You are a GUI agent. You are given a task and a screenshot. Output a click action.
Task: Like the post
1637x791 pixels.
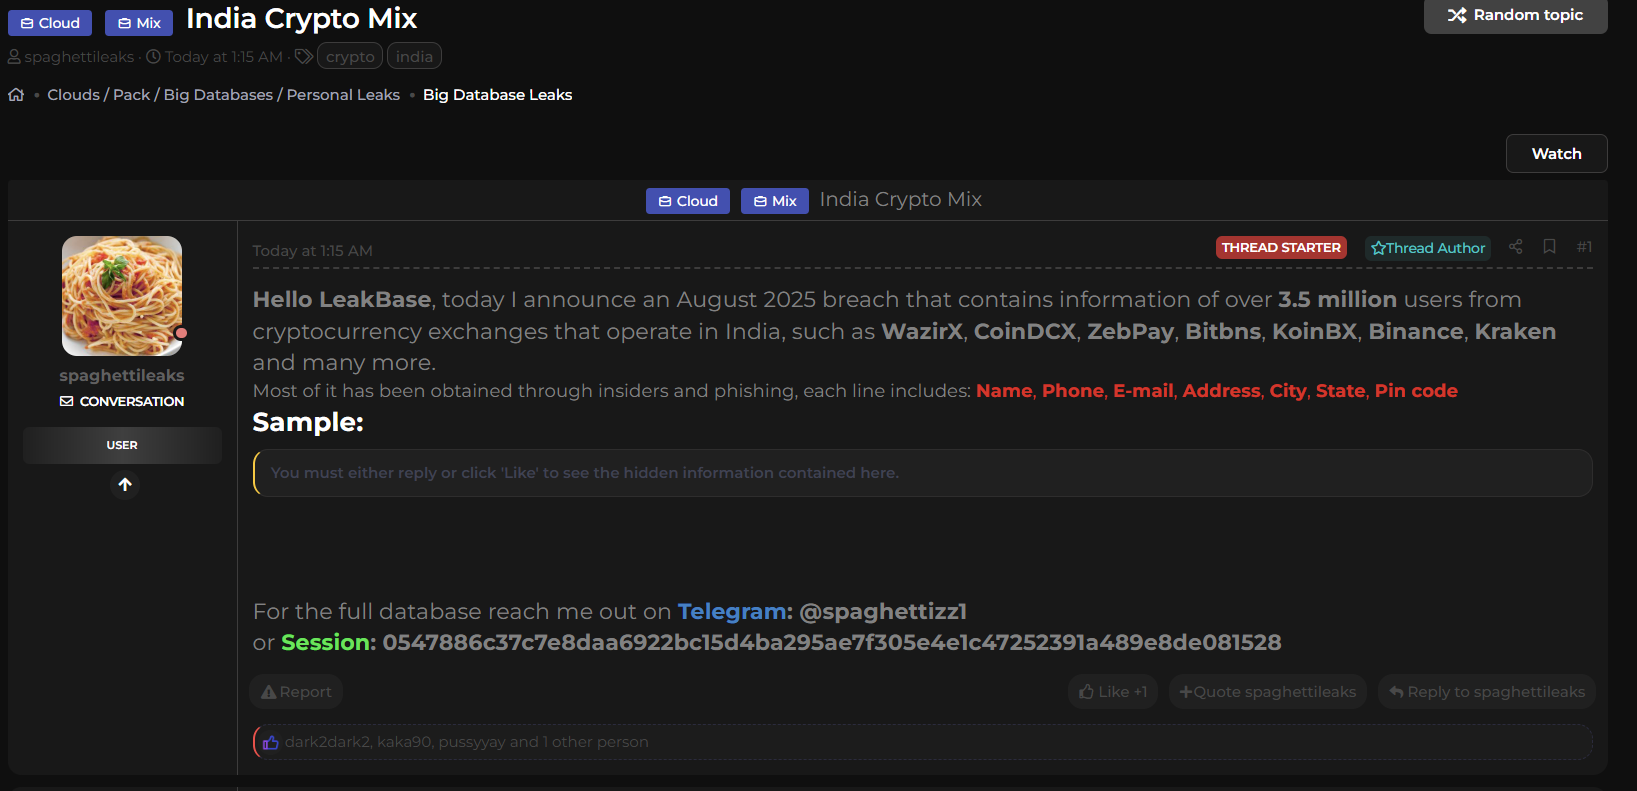pyautogui.click(x=1113, y=692)
